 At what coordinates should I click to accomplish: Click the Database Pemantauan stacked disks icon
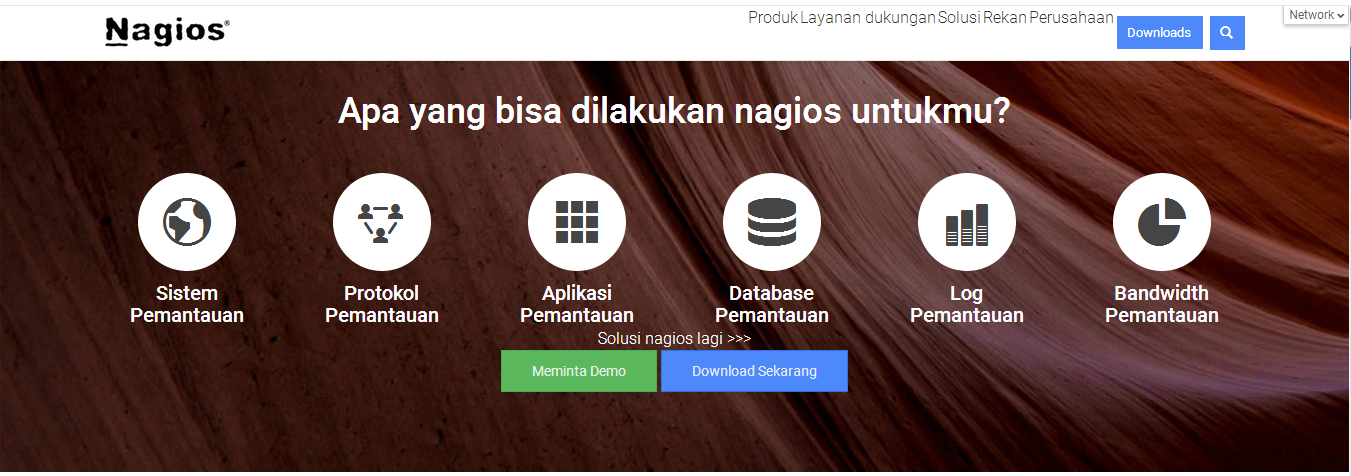tap(771, 222)
